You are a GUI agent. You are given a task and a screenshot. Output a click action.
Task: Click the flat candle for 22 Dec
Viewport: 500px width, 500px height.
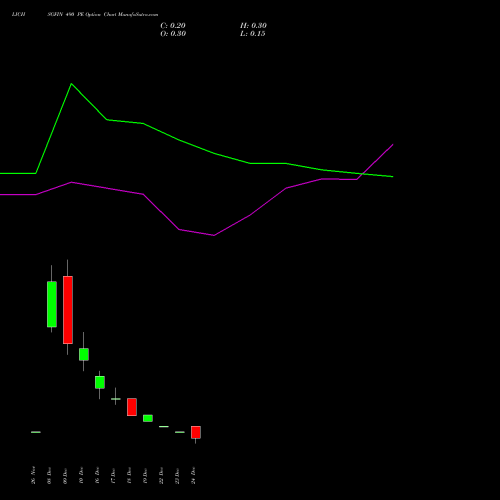(x=164, y=426)
